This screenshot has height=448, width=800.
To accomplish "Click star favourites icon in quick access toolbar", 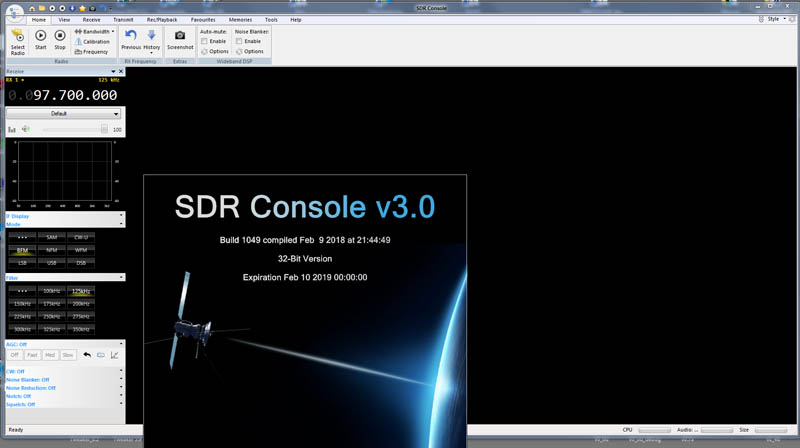I will click(82, 8).
